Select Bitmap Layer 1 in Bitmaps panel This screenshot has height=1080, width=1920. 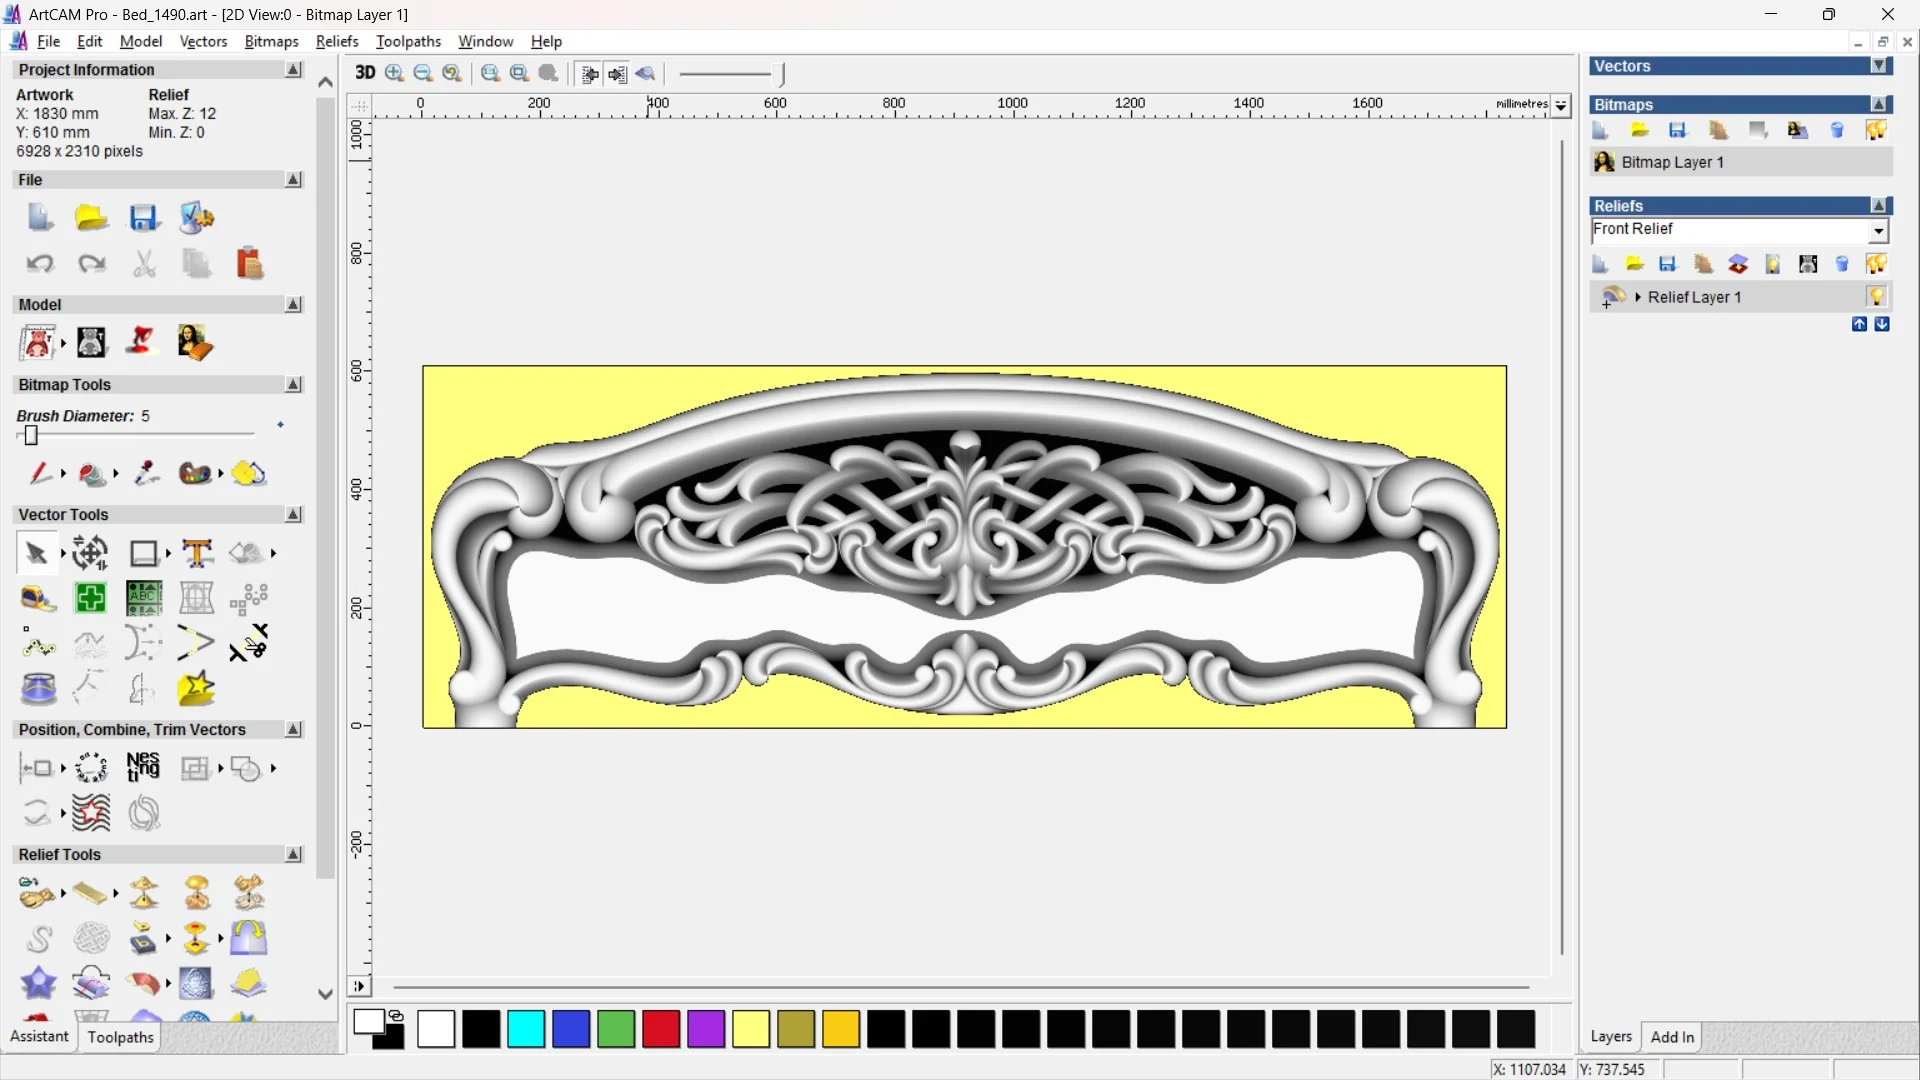point(1672,162)
